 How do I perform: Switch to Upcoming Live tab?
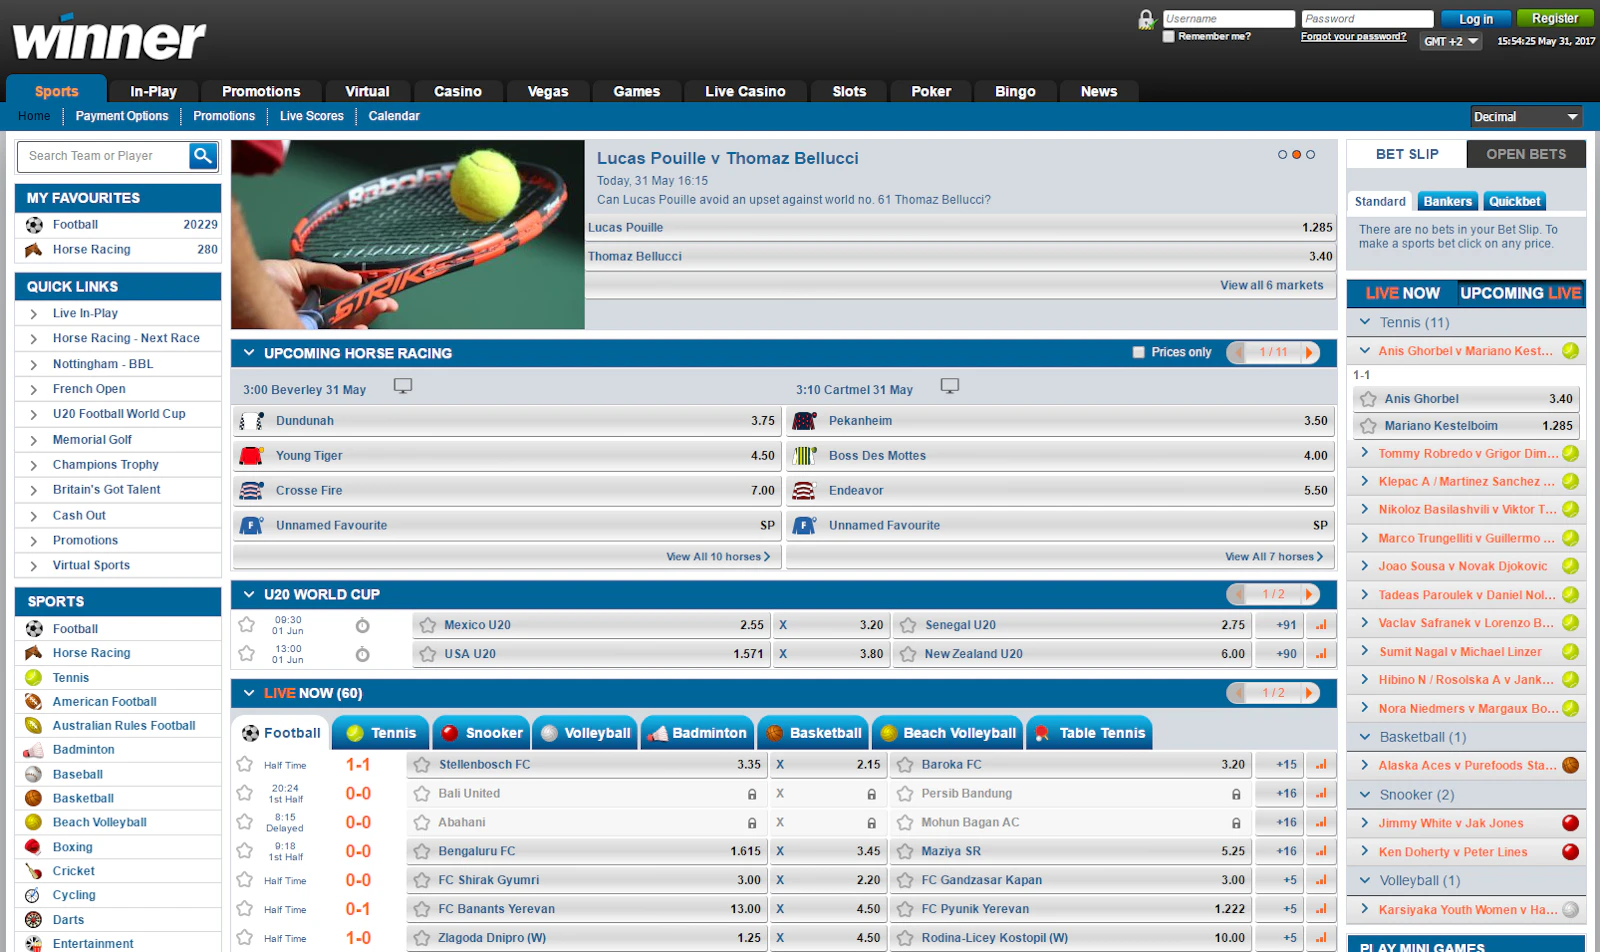(x=1520, y=293)
